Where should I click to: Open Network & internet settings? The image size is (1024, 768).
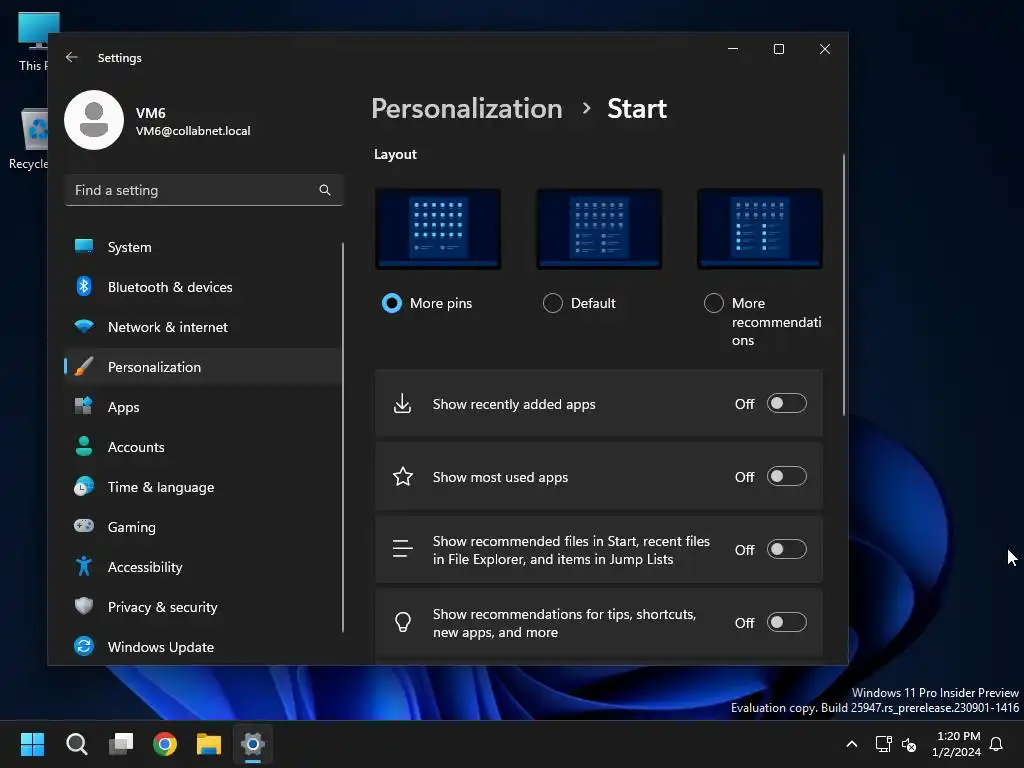point(203,327)
